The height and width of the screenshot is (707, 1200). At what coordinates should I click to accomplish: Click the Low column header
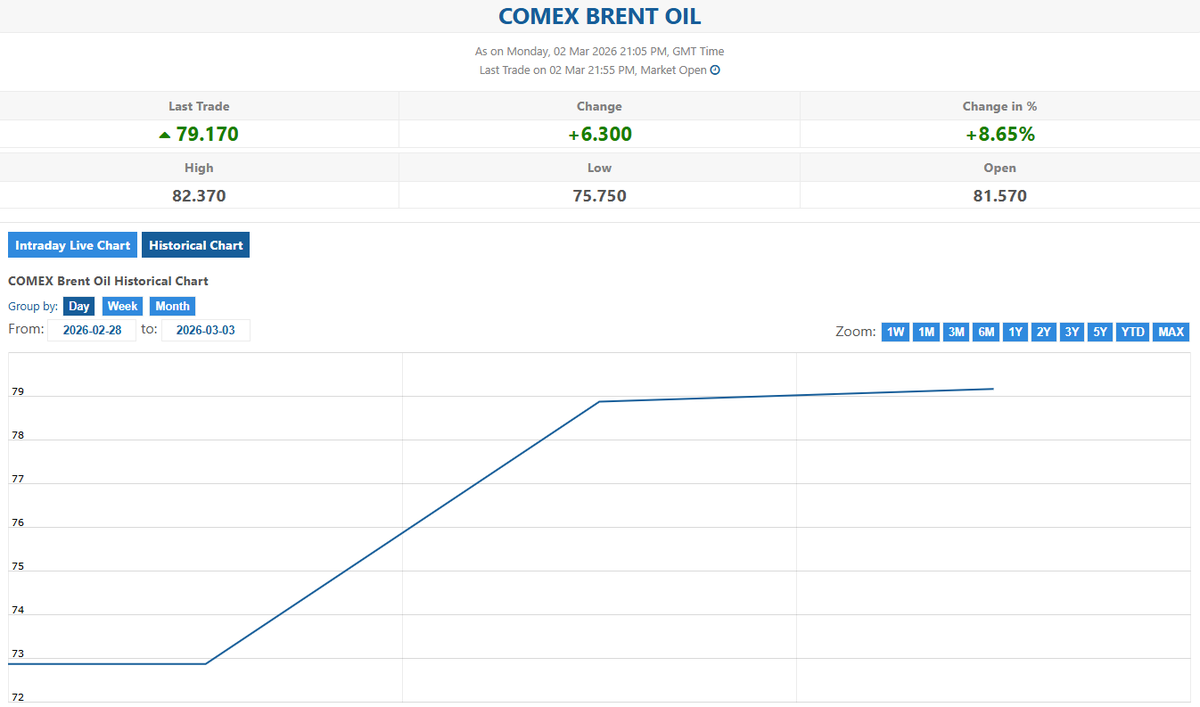click(x=600, y=168)
